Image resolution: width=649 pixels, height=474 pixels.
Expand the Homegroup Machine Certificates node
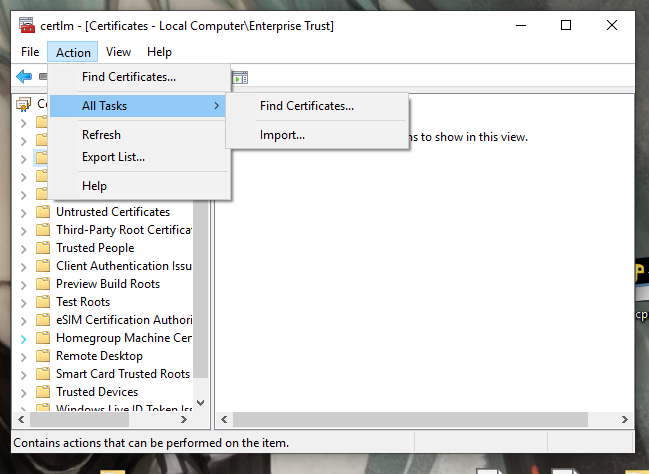click(x=24, y=338)
